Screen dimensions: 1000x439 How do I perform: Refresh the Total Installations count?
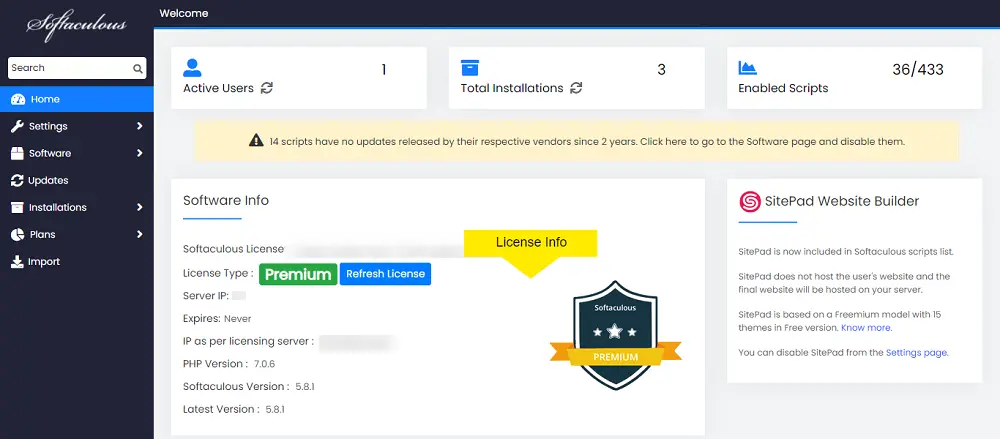576,88
